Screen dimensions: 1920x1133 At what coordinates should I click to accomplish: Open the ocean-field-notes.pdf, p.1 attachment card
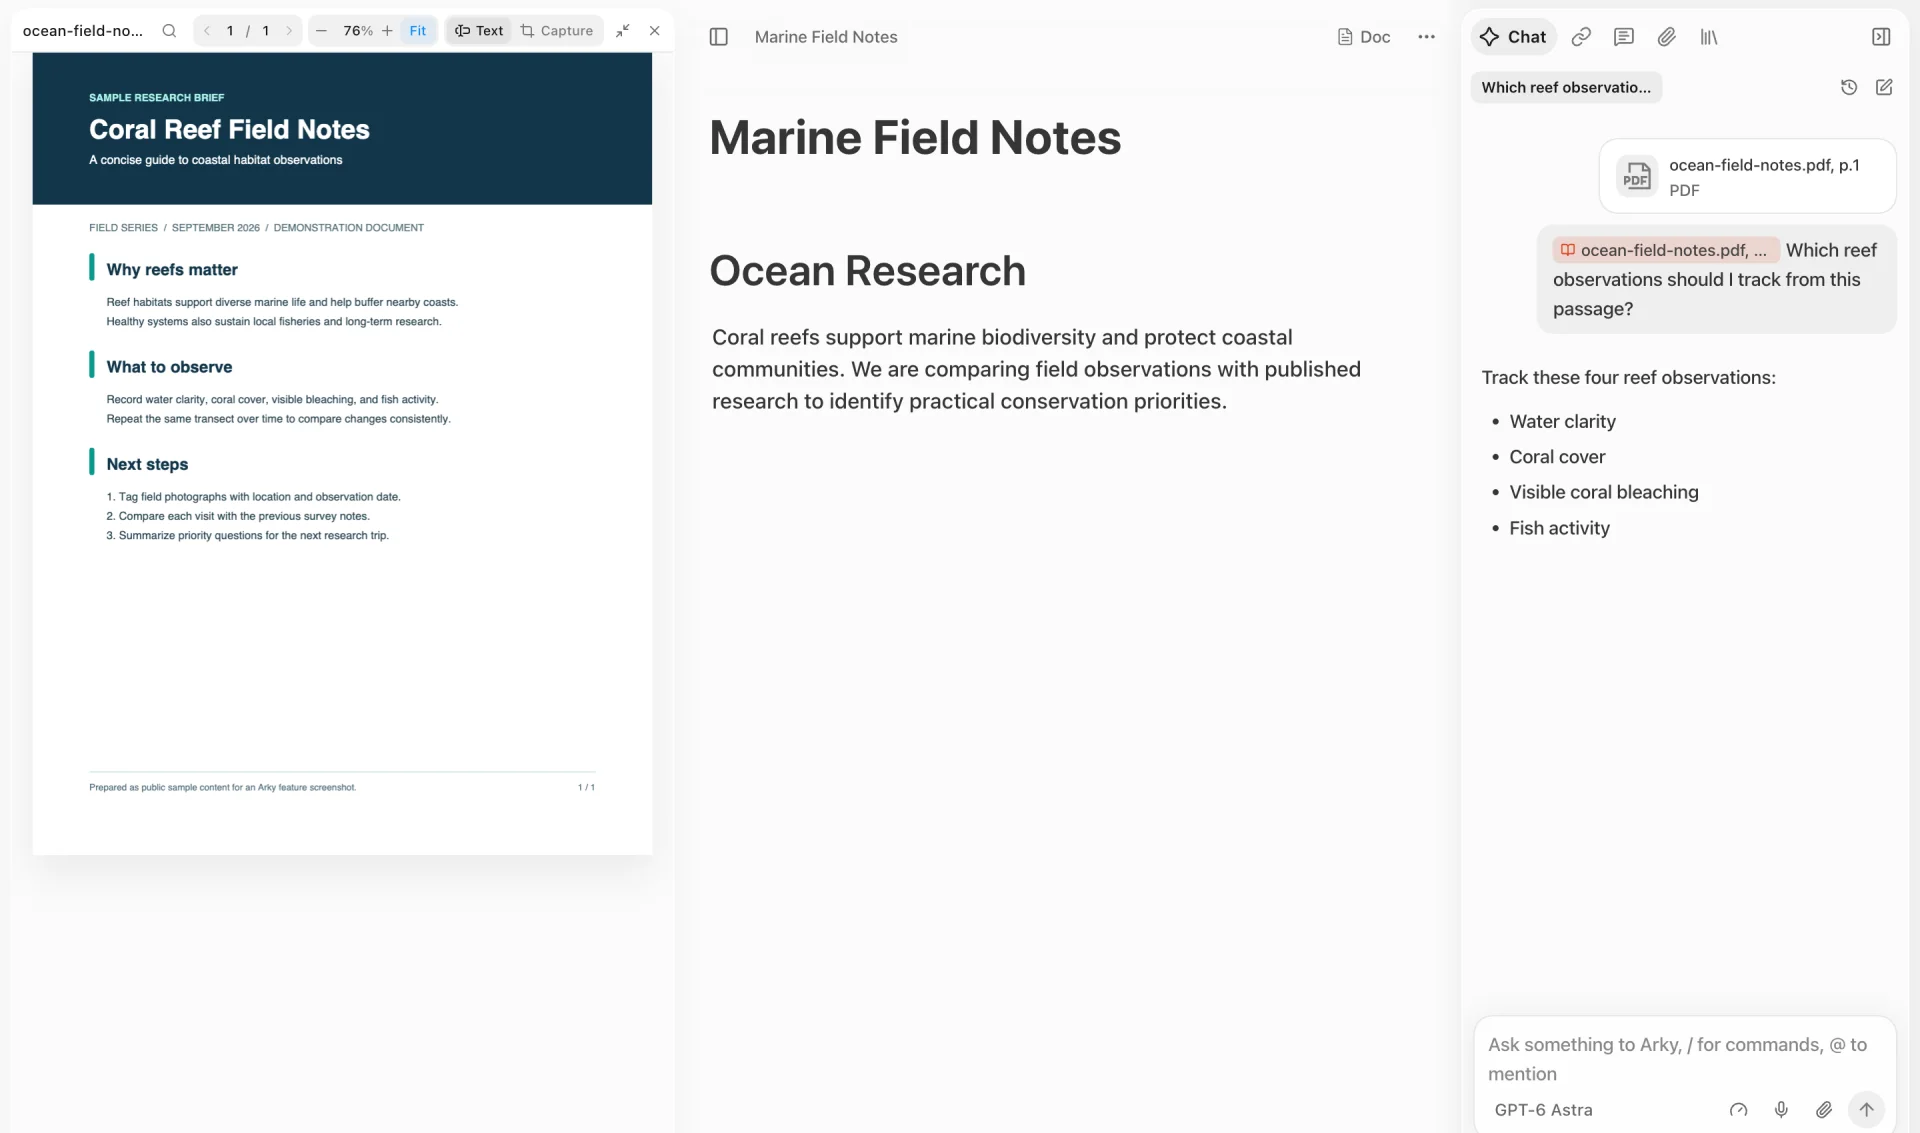click(x=1747, y=177)
